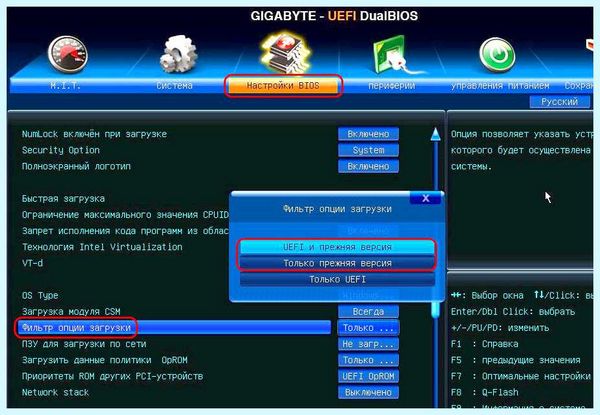600x415 pixels.
Task: Select Технология Intel Virtualization row
Action: pos(102,247)
